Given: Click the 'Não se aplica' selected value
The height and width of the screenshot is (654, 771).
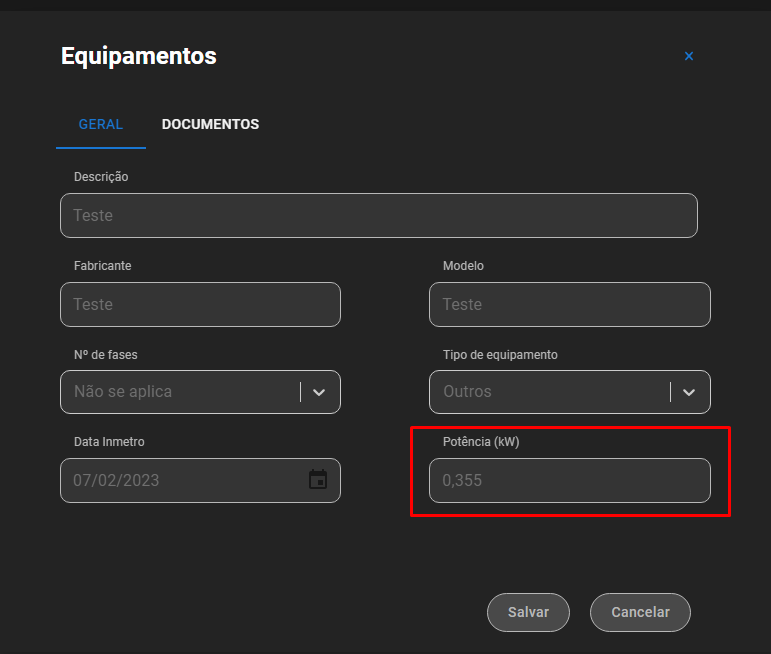Looking at the screenshot, I should [123, 392].
